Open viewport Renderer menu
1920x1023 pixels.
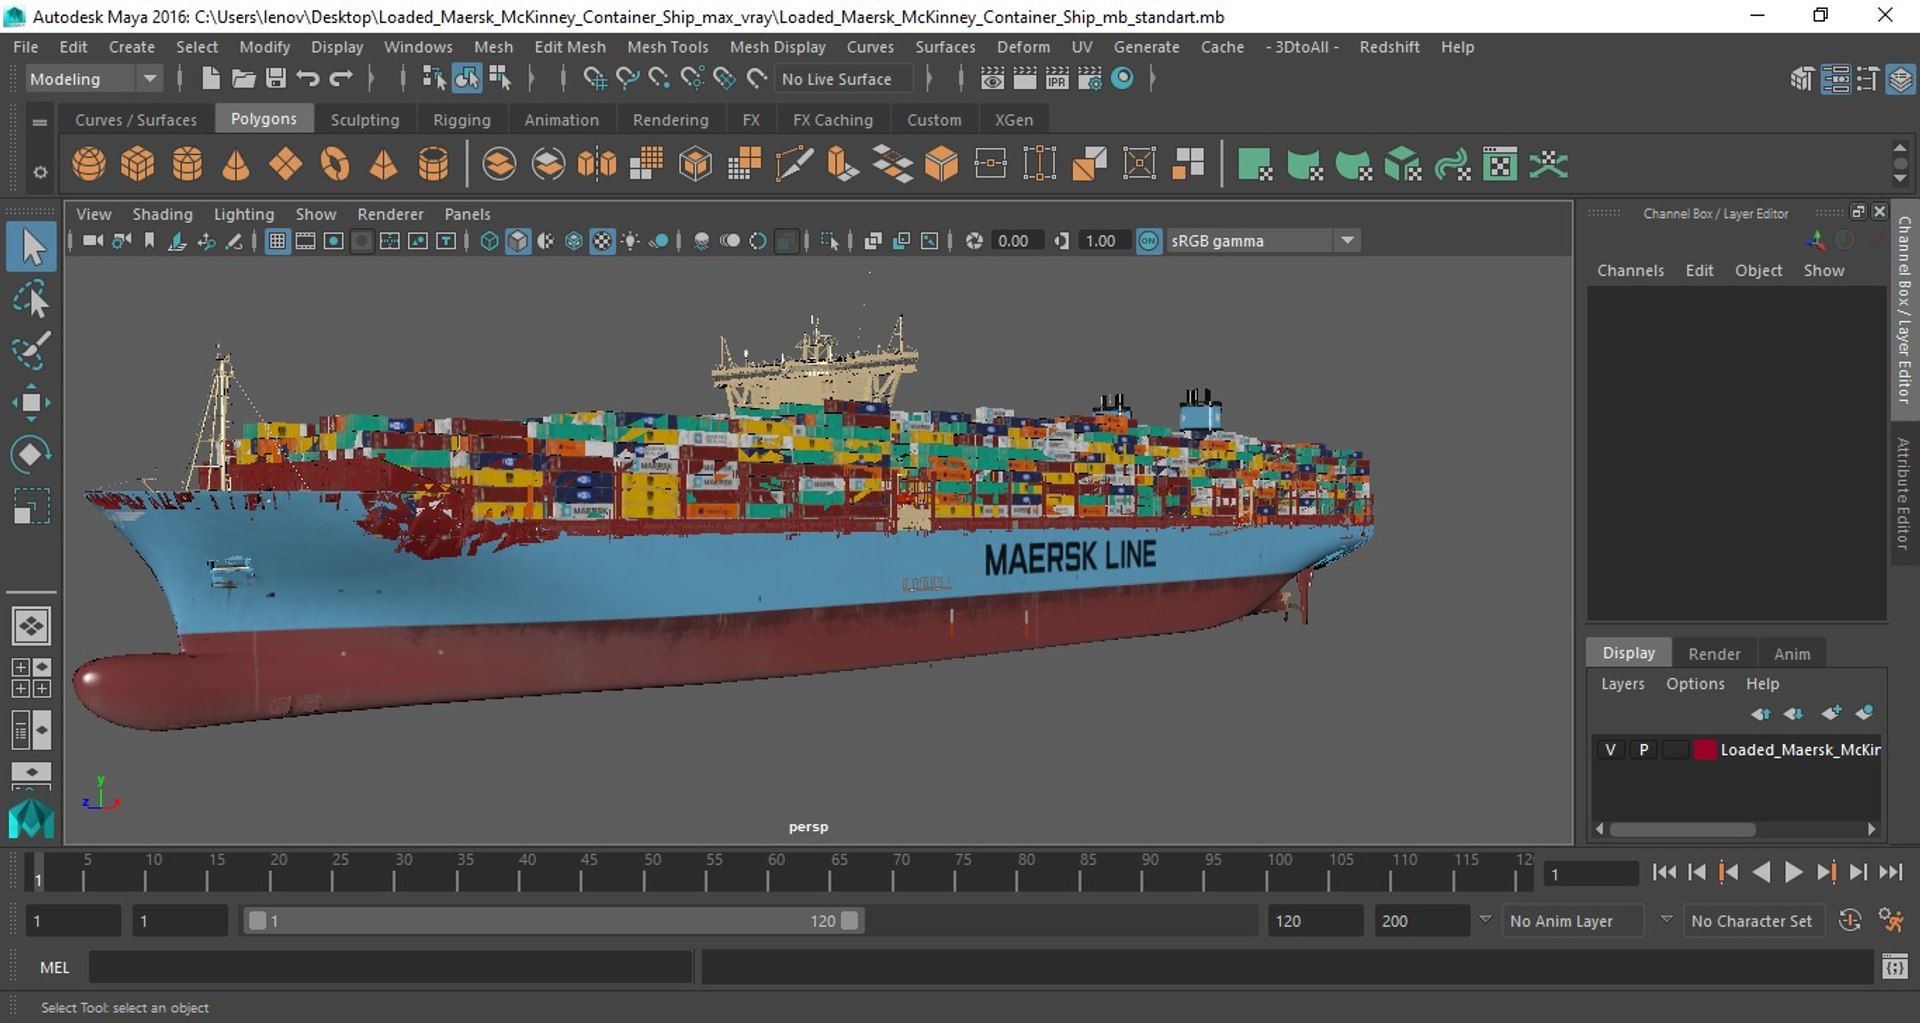390,214
